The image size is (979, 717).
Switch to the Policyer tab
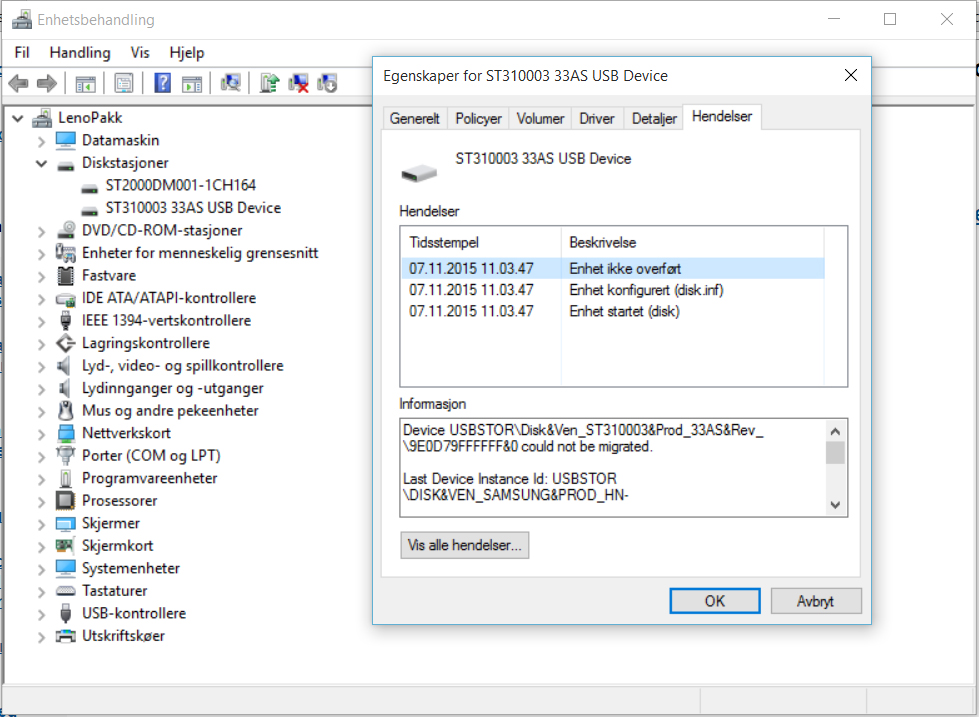[x=478, y=119]
